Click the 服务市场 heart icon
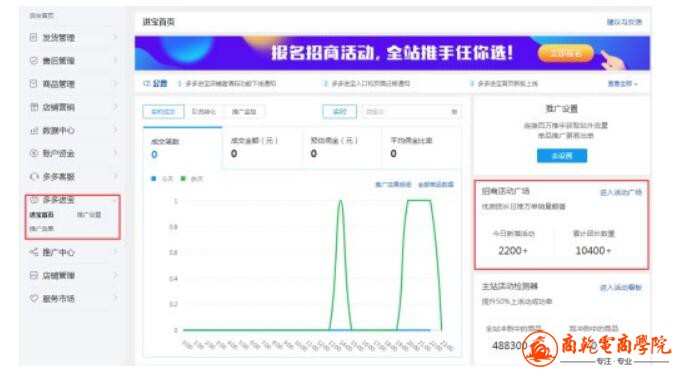The image size is (677, 374). pos(33,298)
